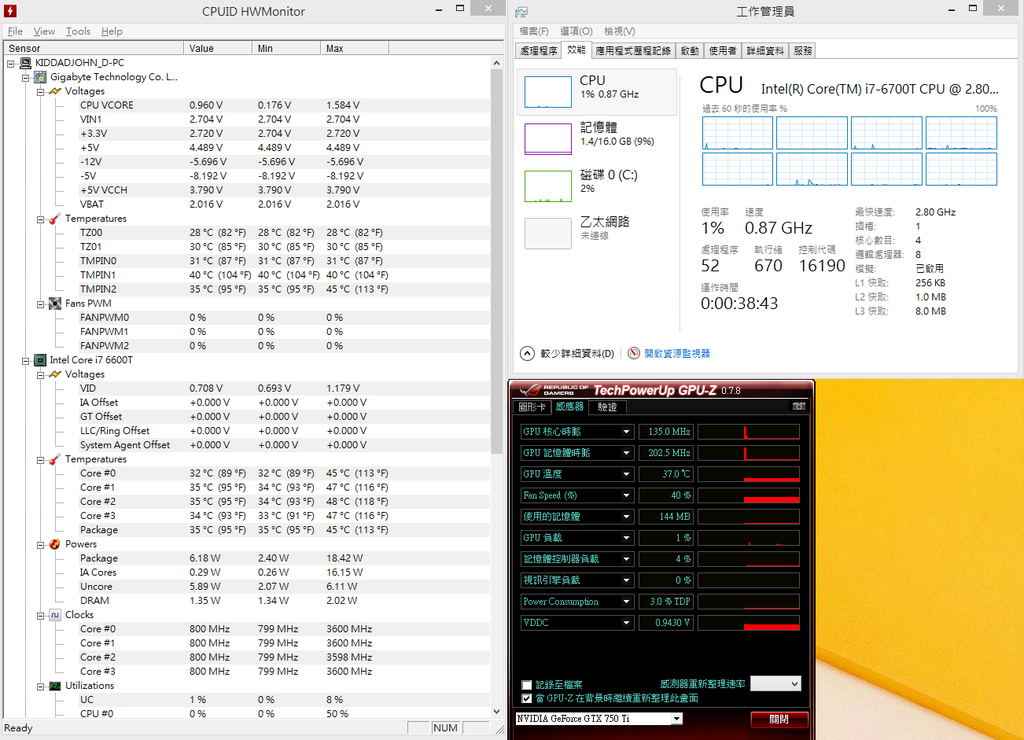This screenshot has height=740, width=1024.
Task: Open the 檢視(V) menu in Task Manager
Action: coord(619,31)
